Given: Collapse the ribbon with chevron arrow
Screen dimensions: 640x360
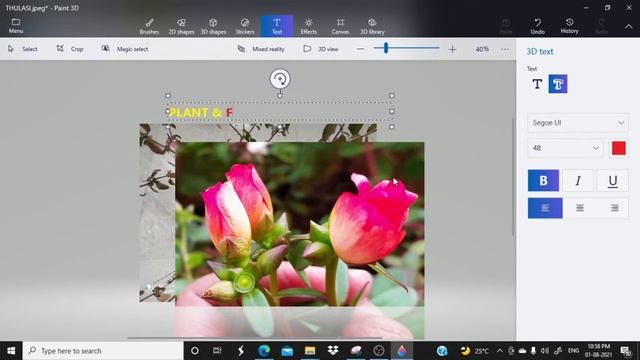Looking at the screenshot, I should (x=628, y=26).
